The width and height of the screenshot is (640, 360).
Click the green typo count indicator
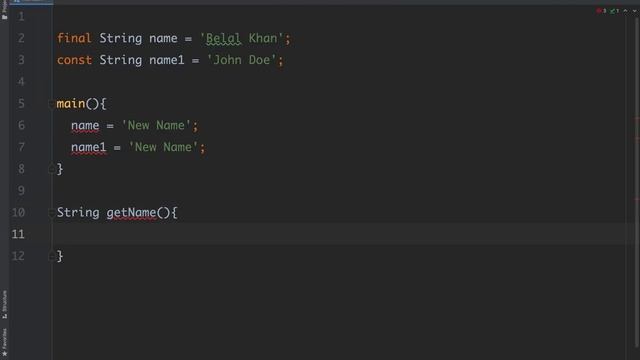[x=614, y=11]
